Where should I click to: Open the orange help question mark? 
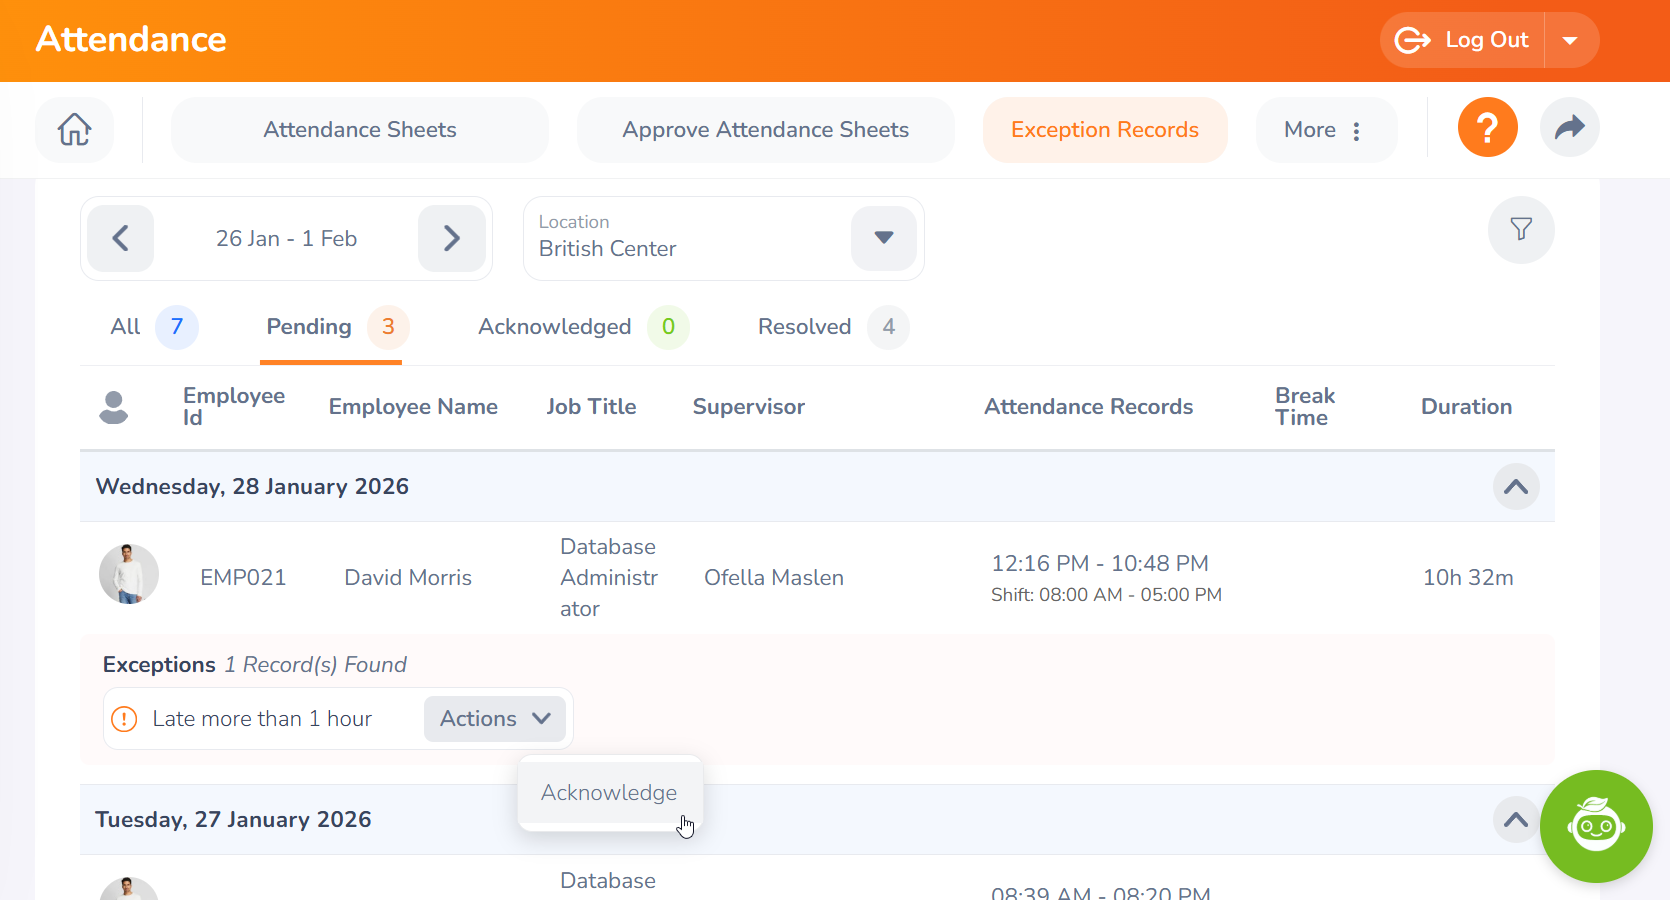tap(1487, 128)
